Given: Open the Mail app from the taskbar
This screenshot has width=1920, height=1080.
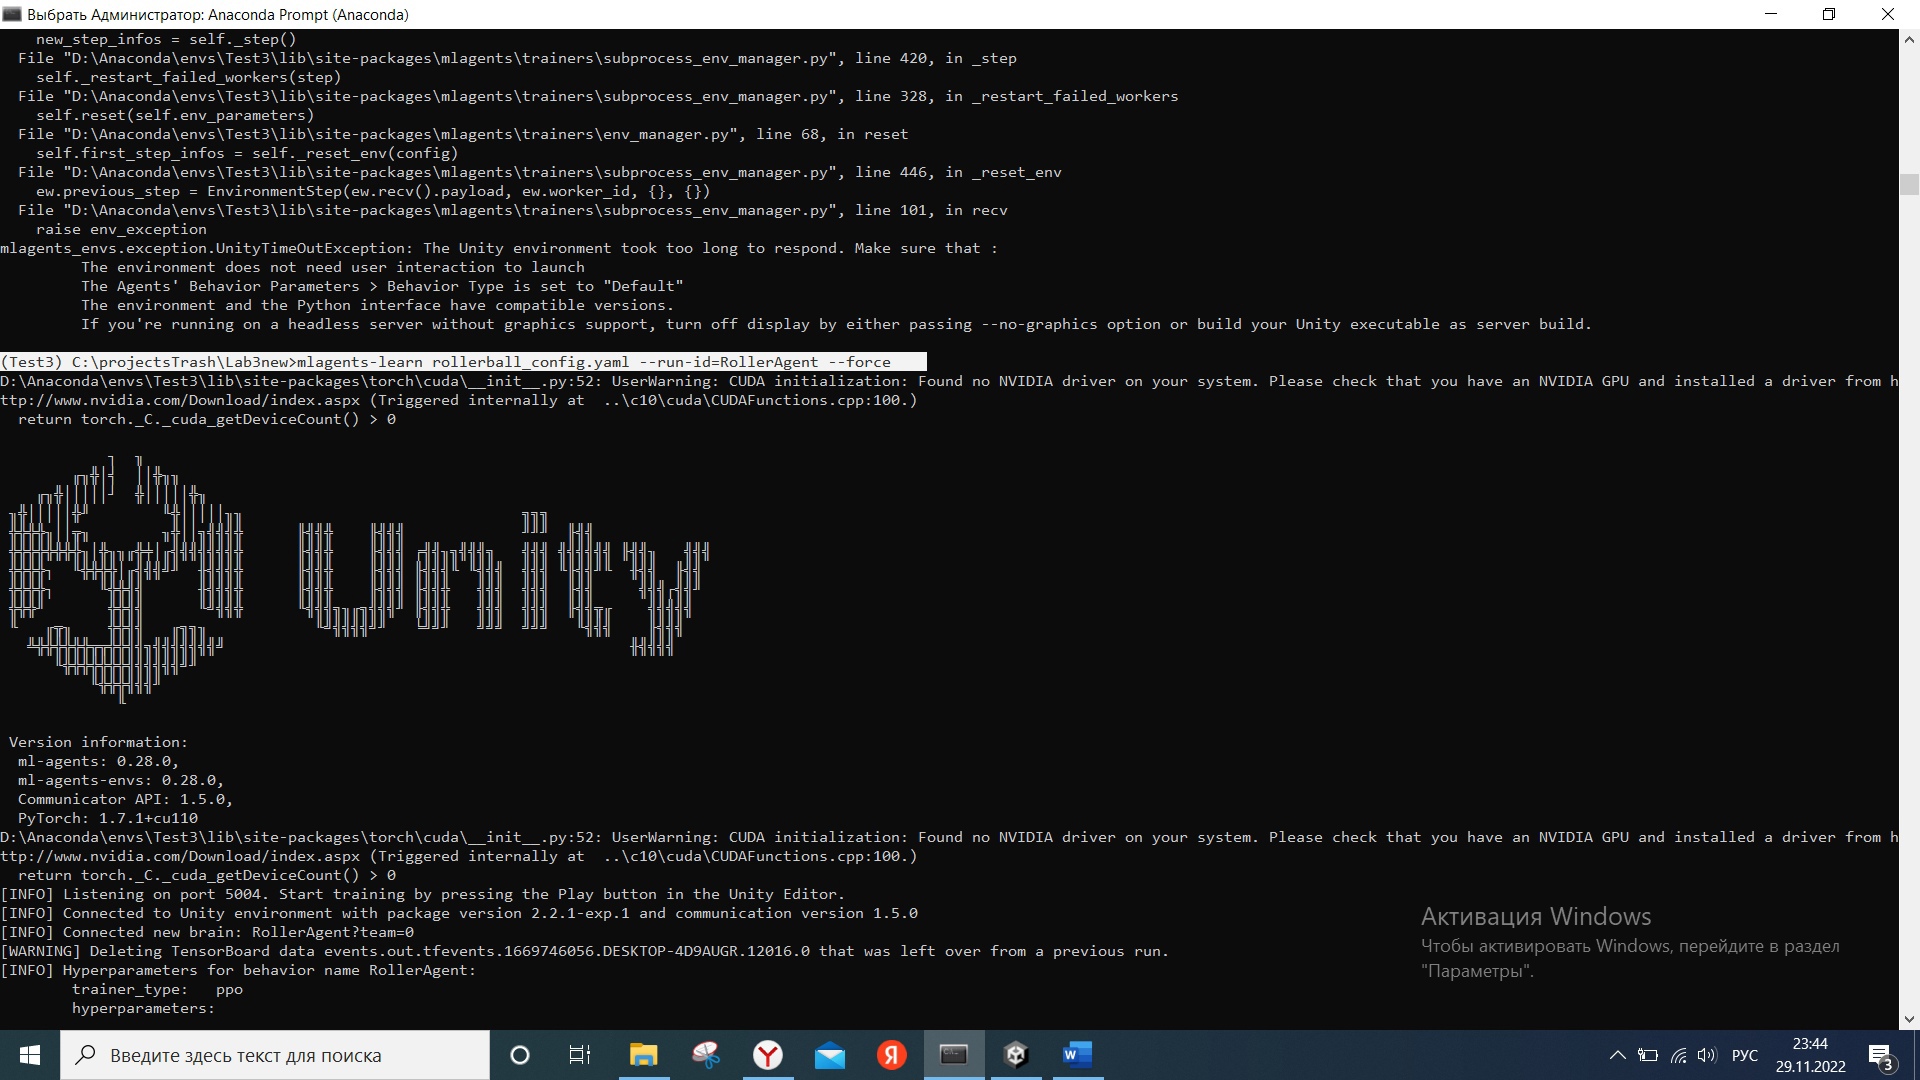Looking at the screenshot, I should pos(830,1055).
